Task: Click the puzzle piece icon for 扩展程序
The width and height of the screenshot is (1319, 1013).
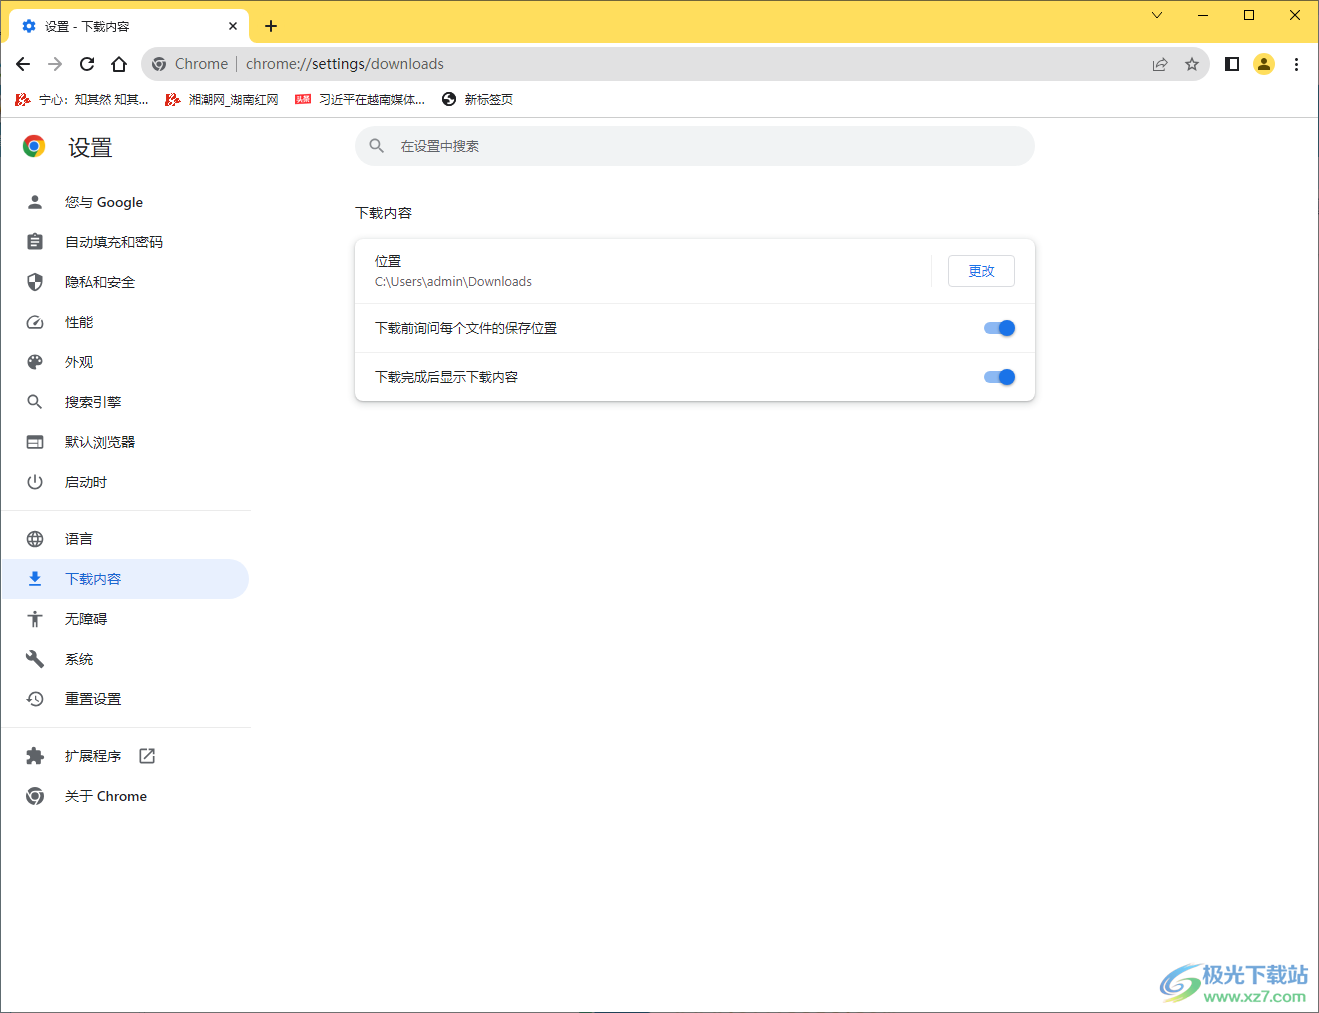Action: (x=35, y=756)
